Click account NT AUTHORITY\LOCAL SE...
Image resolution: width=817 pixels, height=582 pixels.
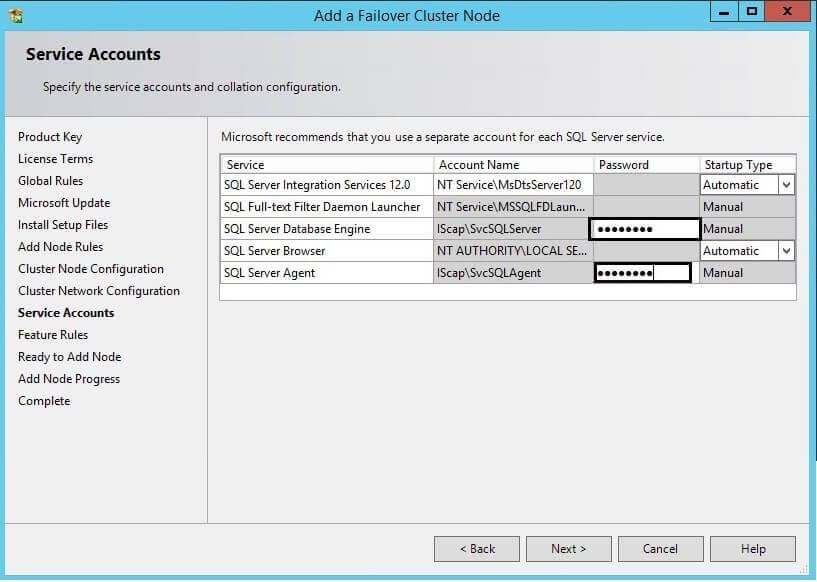[513, 251]
